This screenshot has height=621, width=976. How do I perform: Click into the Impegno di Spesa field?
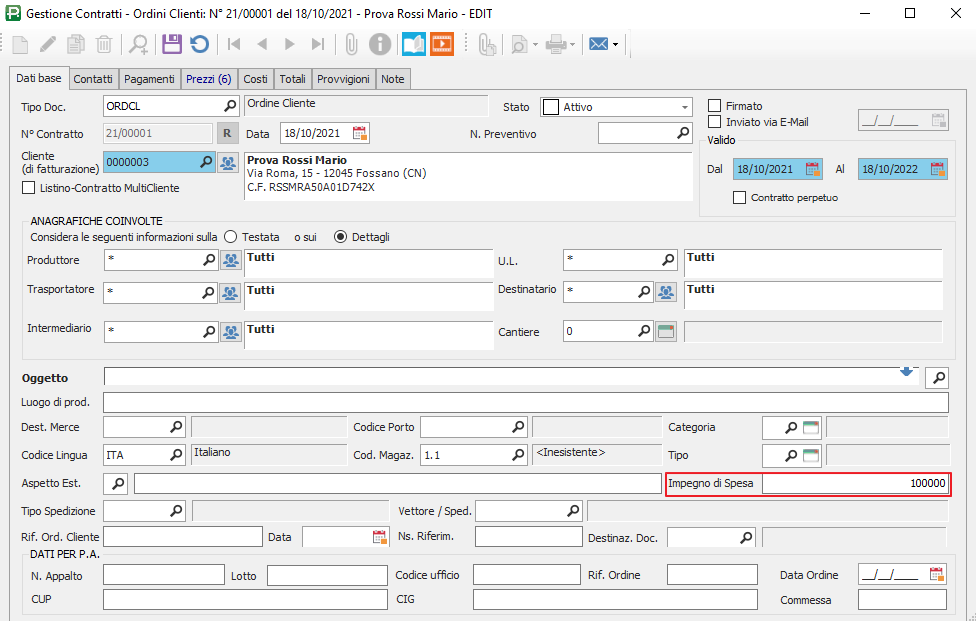(855, 484)
